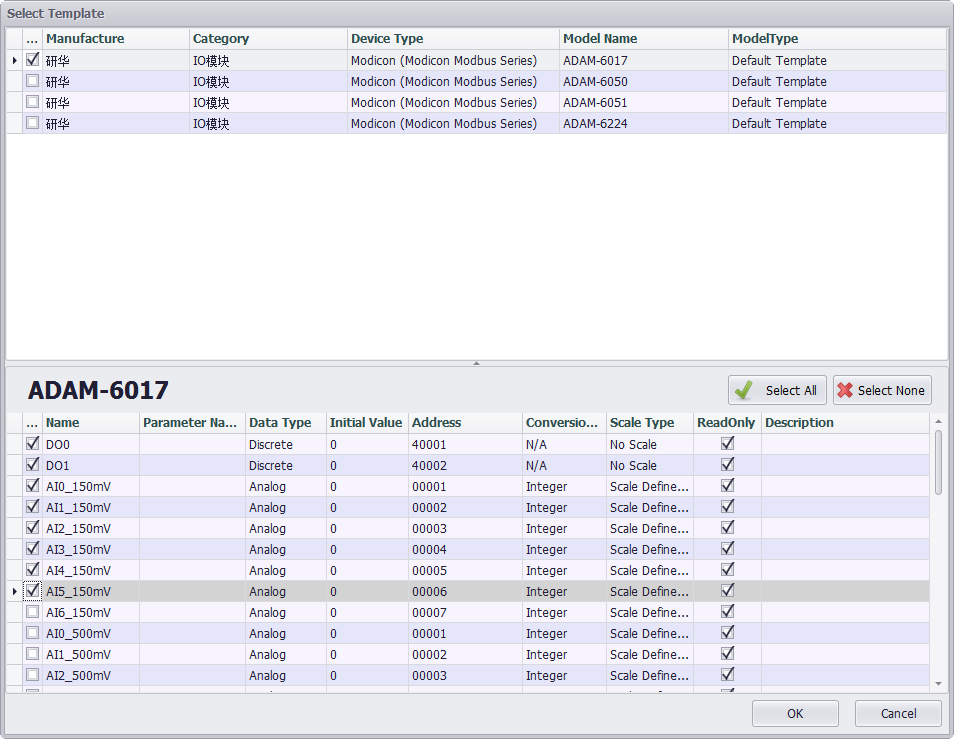Screen dimensions: 954x739
Task: Click the row indicator arrow beside AI5_150mV
Action: pyautogui.click(x=14, y=592)
